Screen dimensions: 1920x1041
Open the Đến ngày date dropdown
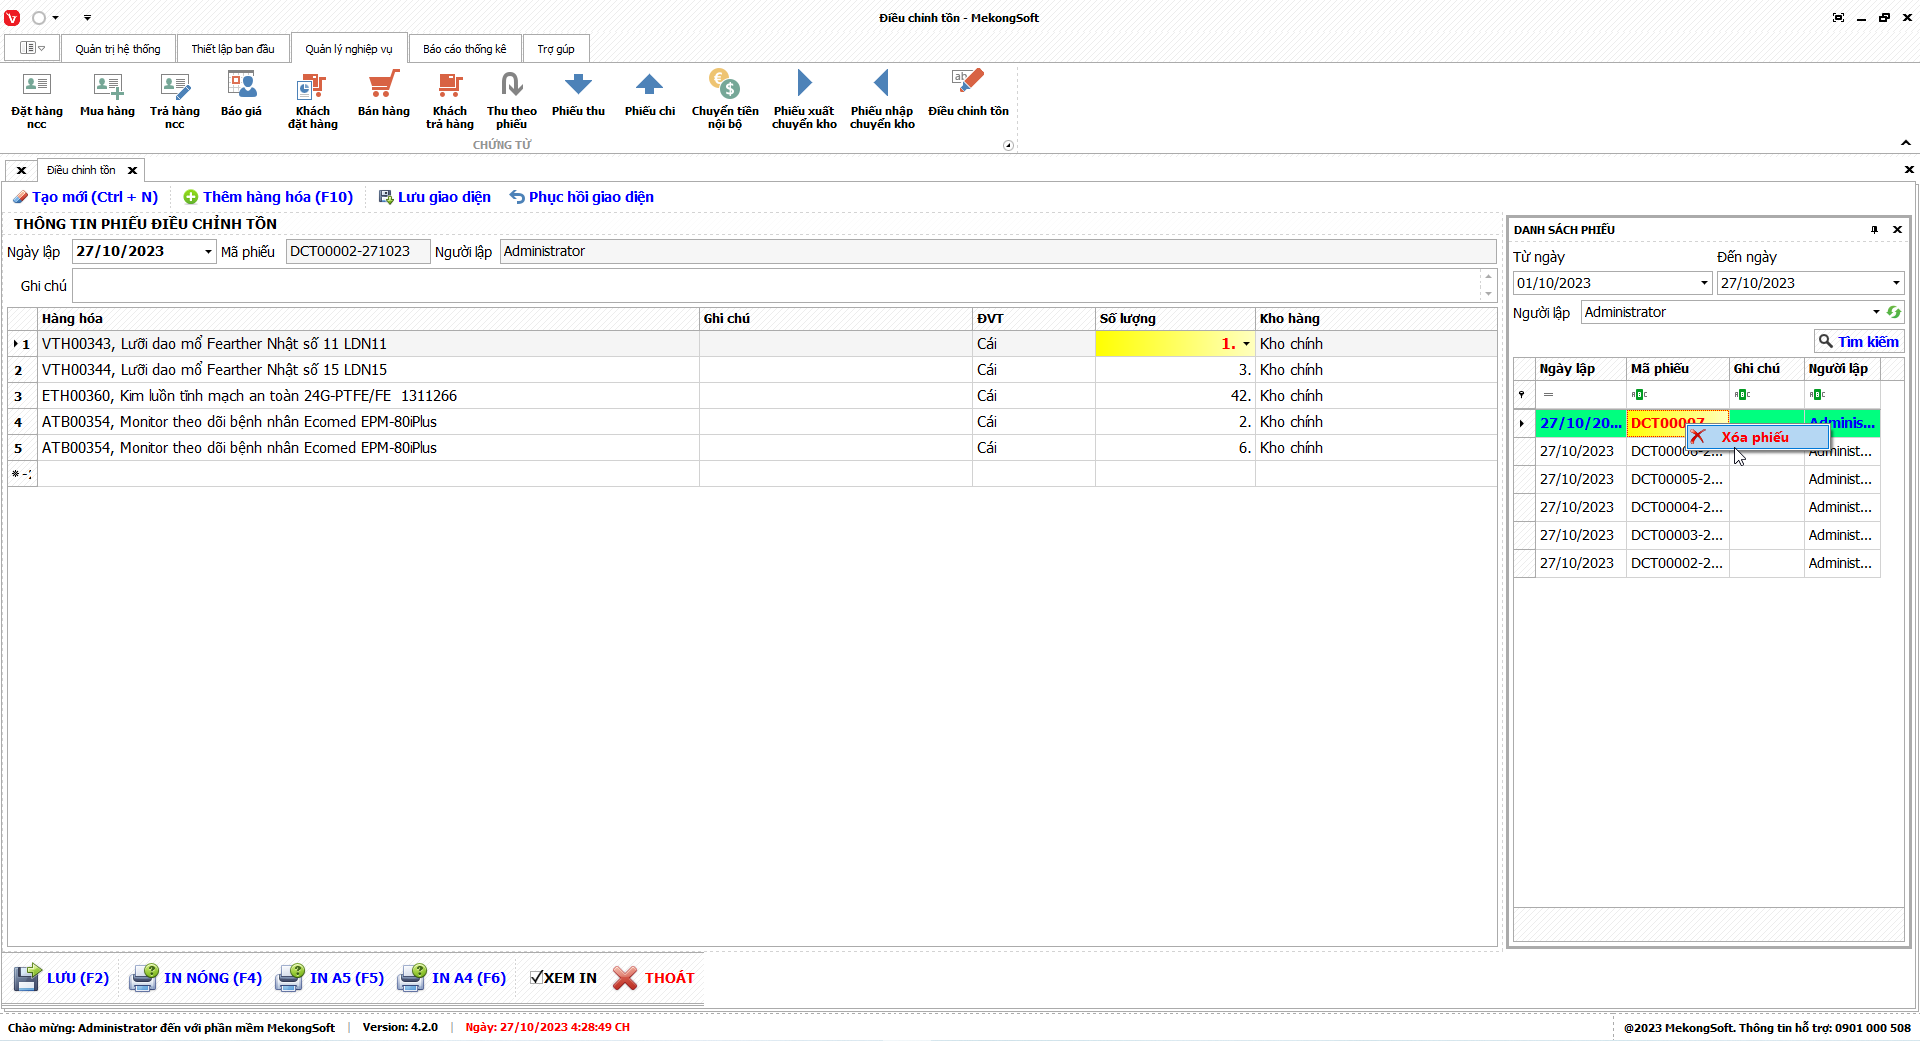(x=1895, y=283)
